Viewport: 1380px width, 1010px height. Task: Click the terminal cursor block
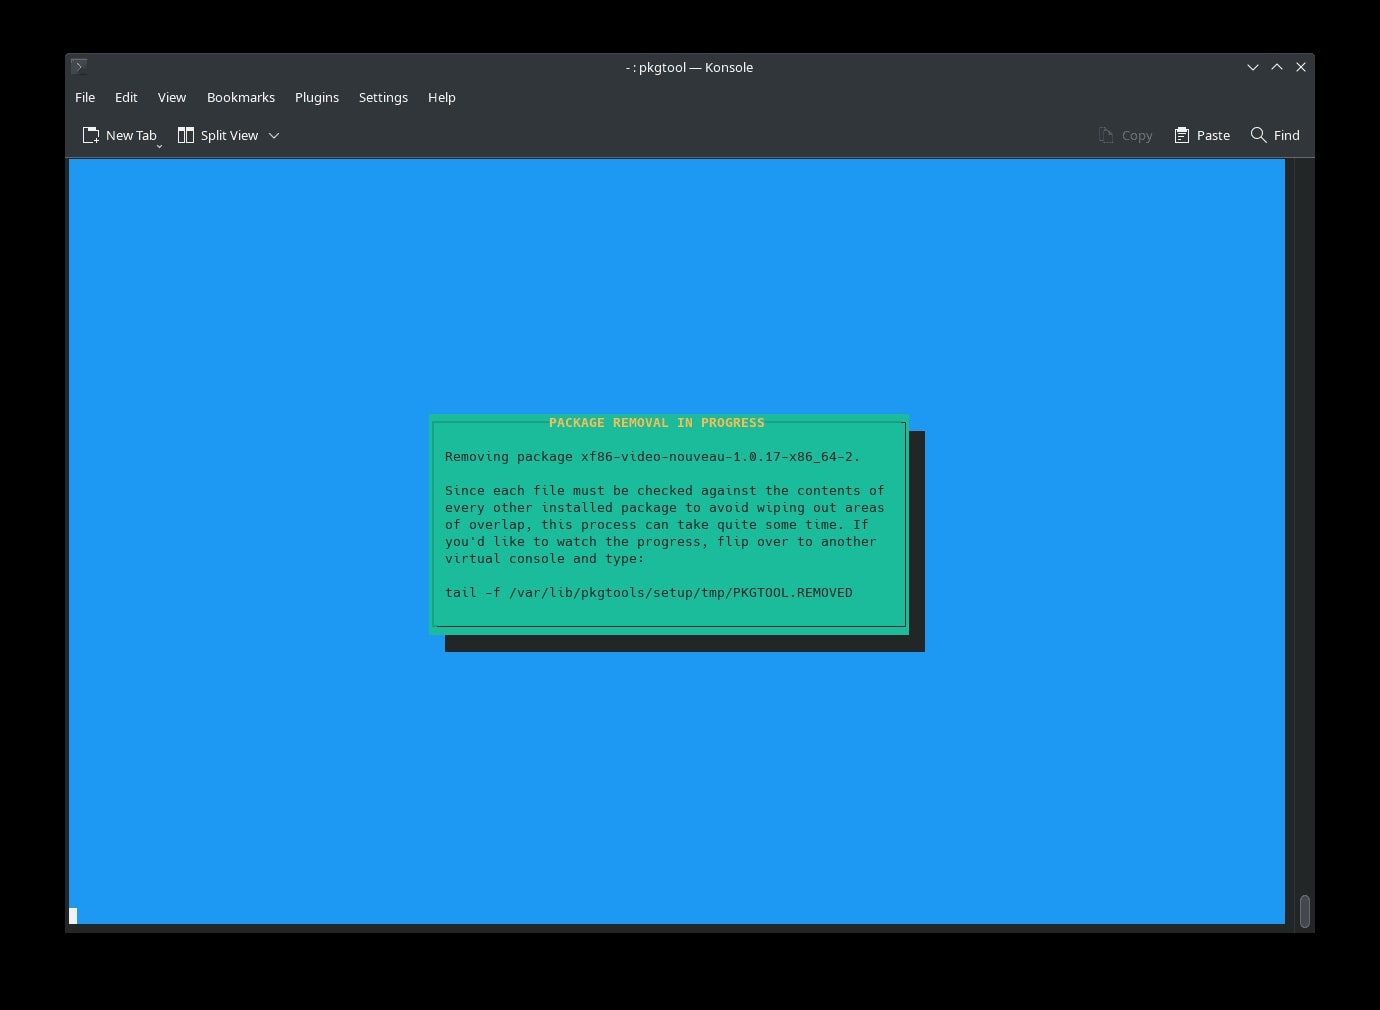tap(73, 915)
